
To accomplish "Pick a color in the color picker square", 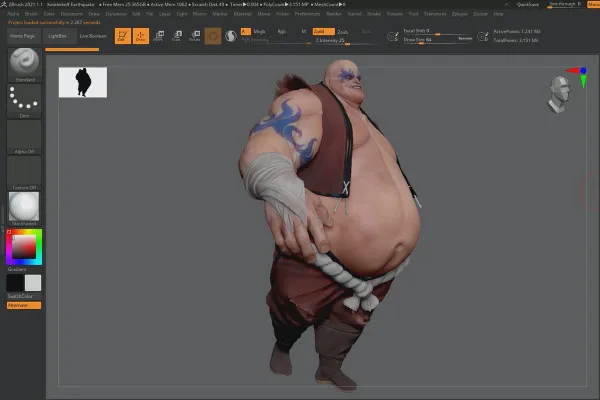I will click(24, 247).
